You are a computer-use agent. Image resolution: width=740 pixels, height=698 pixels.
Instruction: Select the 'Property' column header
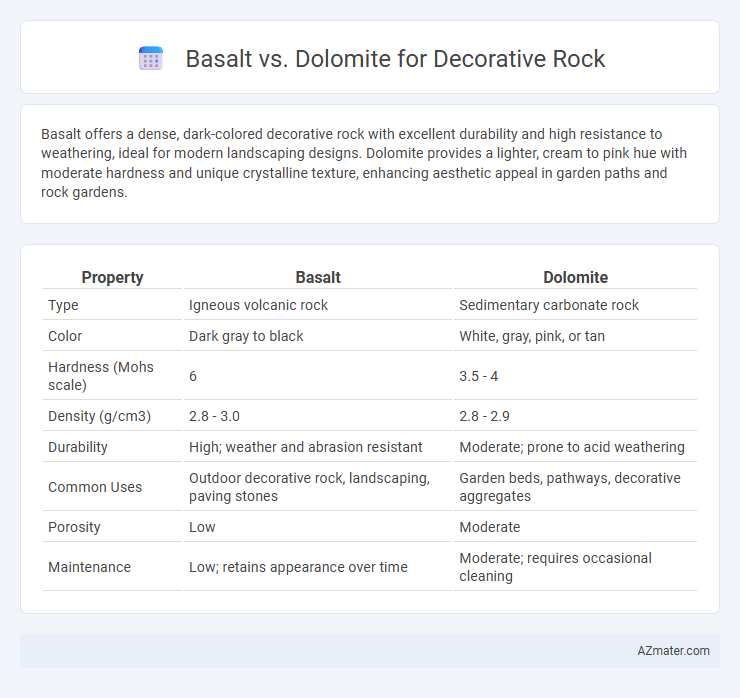(x=112, y=278)
